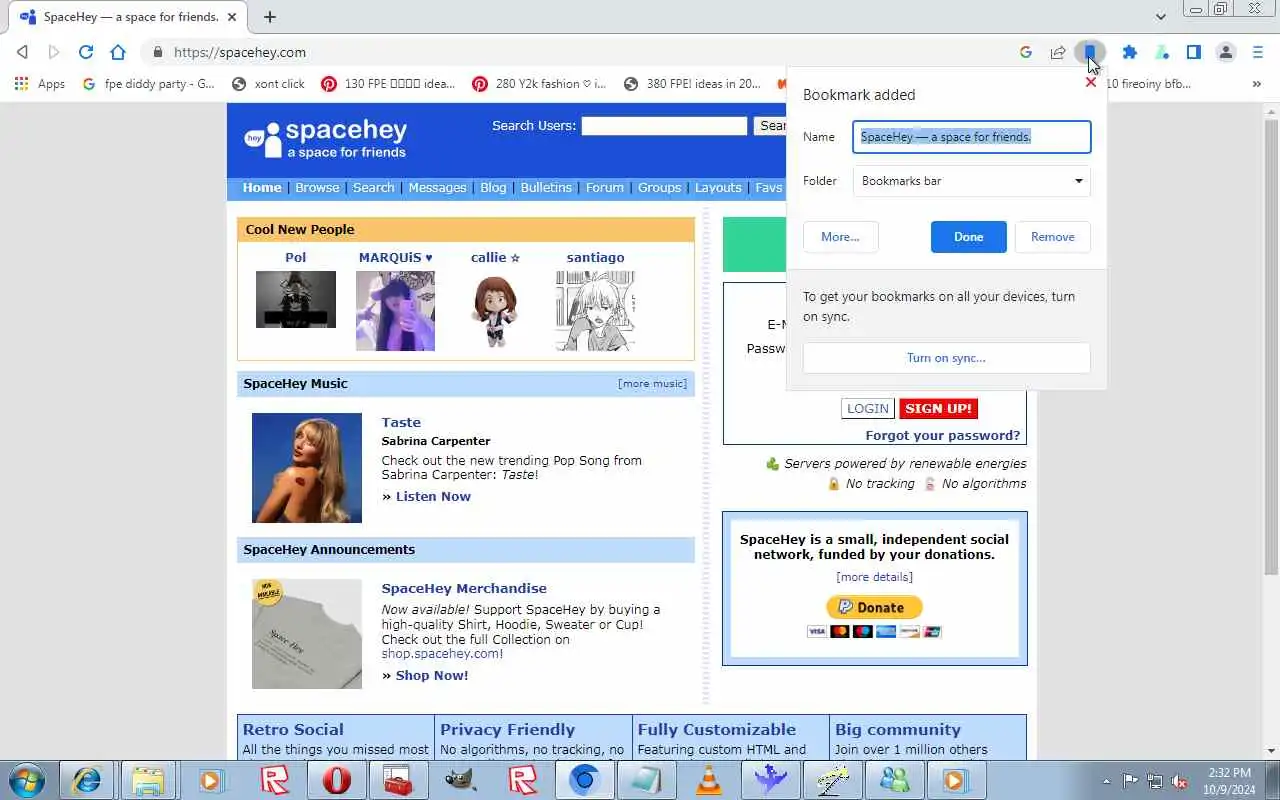The width and height of the screenshot is (1280, 800).
Task: Open Windows Start button
Action: click(x=26, y=780)
